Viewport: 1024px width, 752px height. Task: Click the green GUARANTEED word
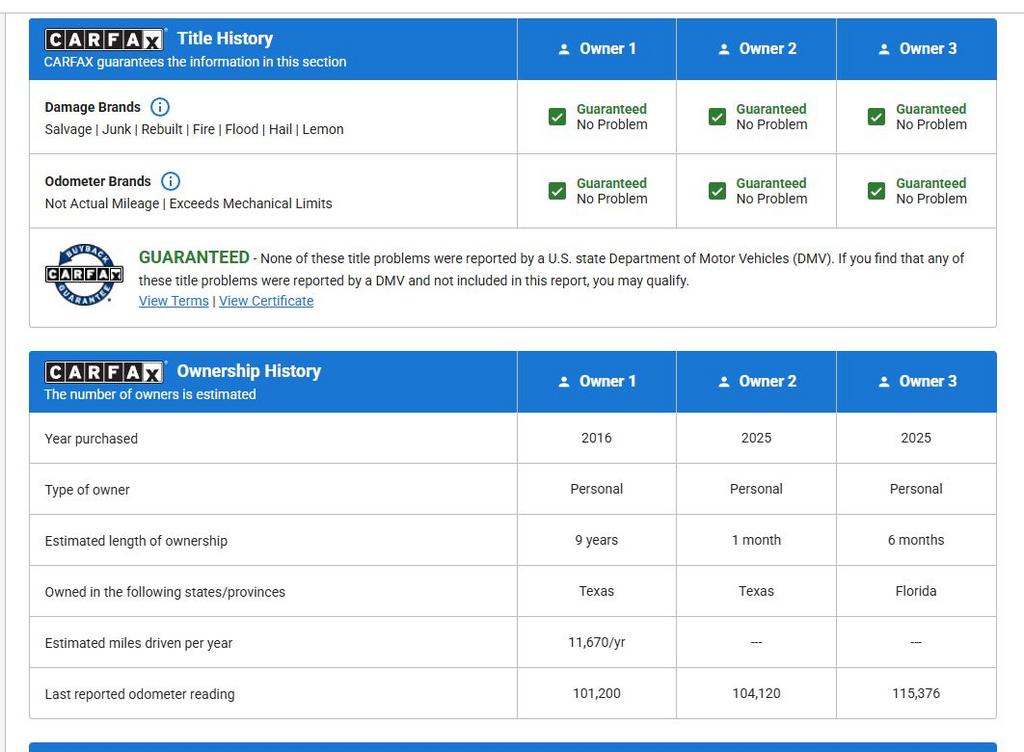pyautogui.click(x=194, y=257)
